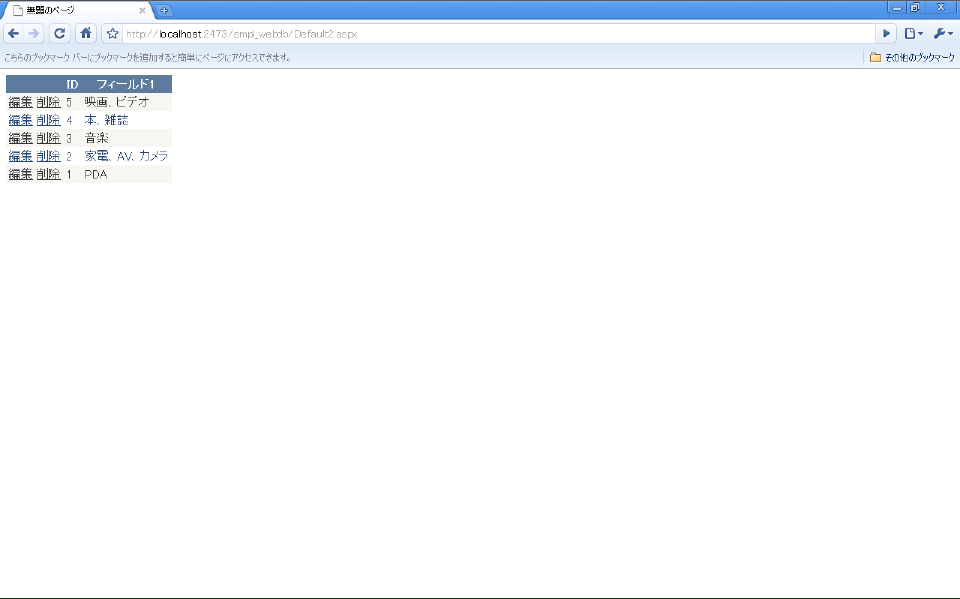
Task: Minimize the browser window
Action: click(897, 7)
